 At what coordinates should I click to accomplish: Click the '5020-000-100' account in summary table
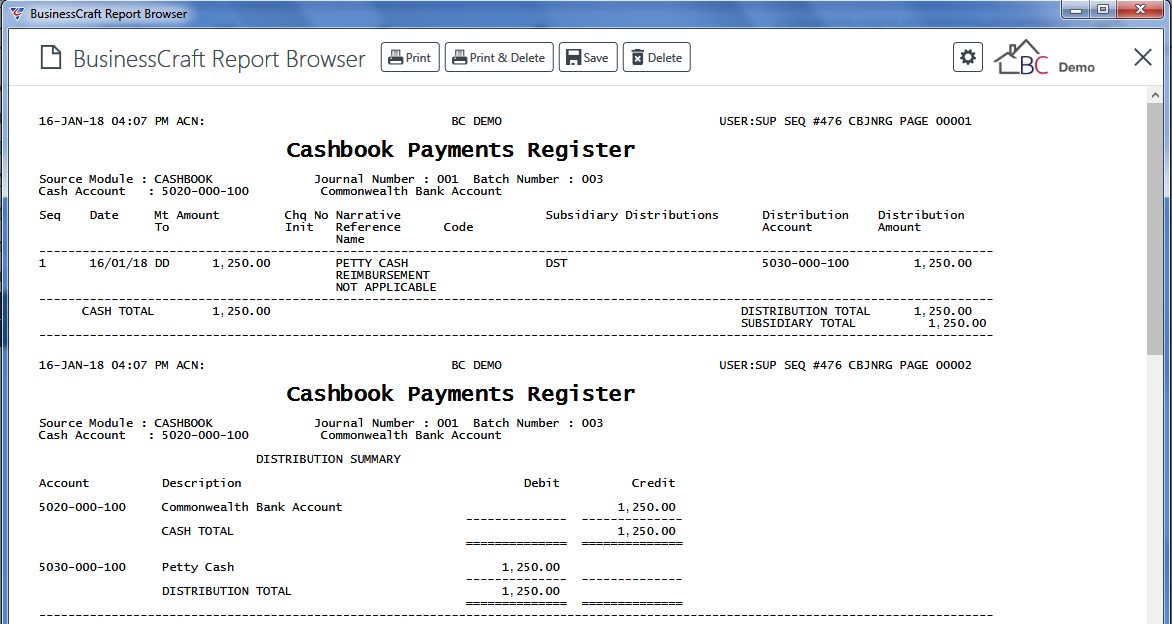[82, 507]
